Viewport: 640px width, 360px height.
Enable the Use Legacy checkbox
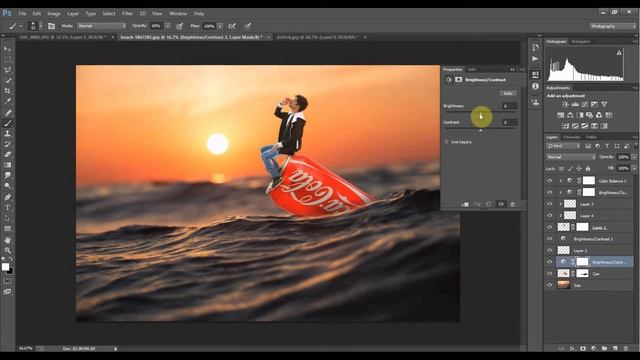tap(446, 142)
